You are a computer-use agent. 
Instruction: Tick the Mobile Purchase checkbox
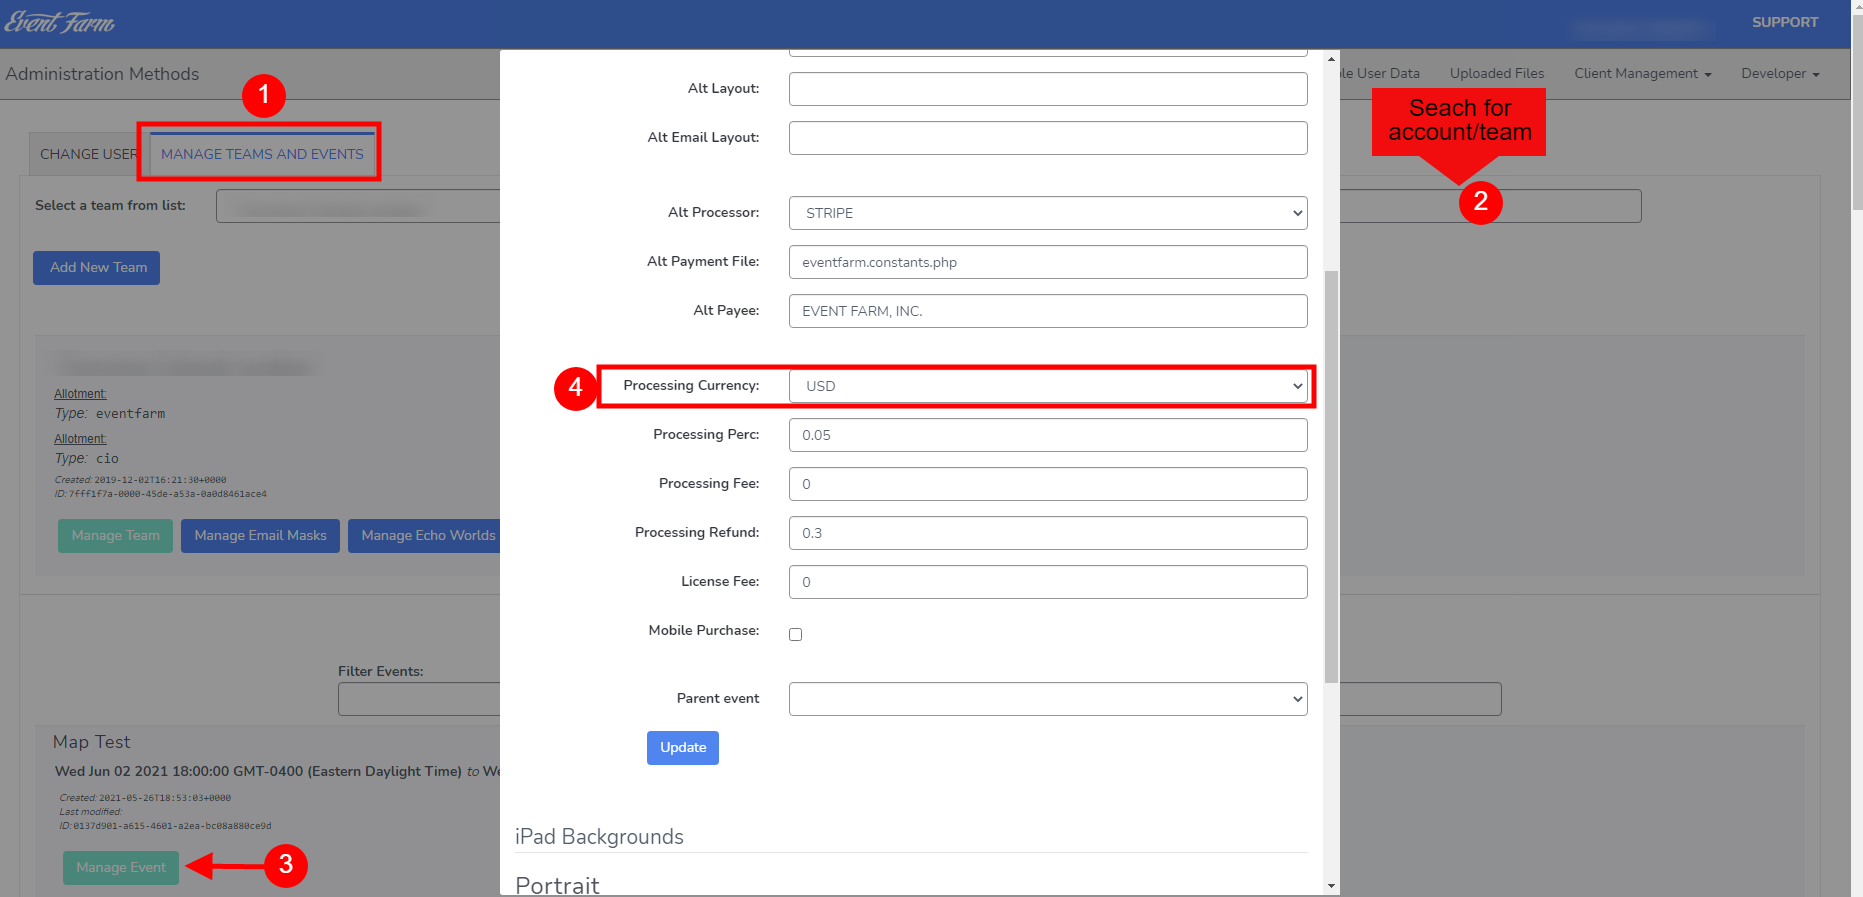click(795, 634)
